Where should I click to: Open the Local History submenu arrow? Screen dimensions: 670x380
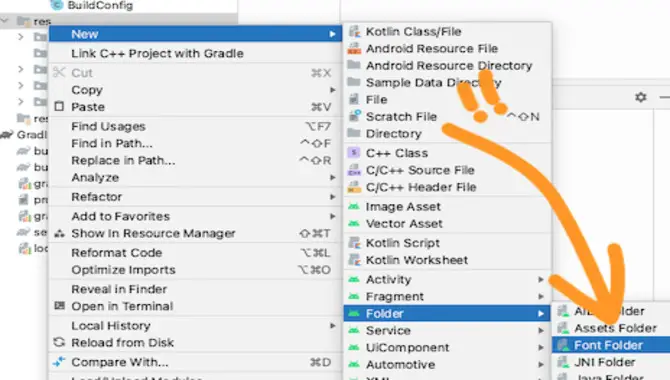[332, 326]
